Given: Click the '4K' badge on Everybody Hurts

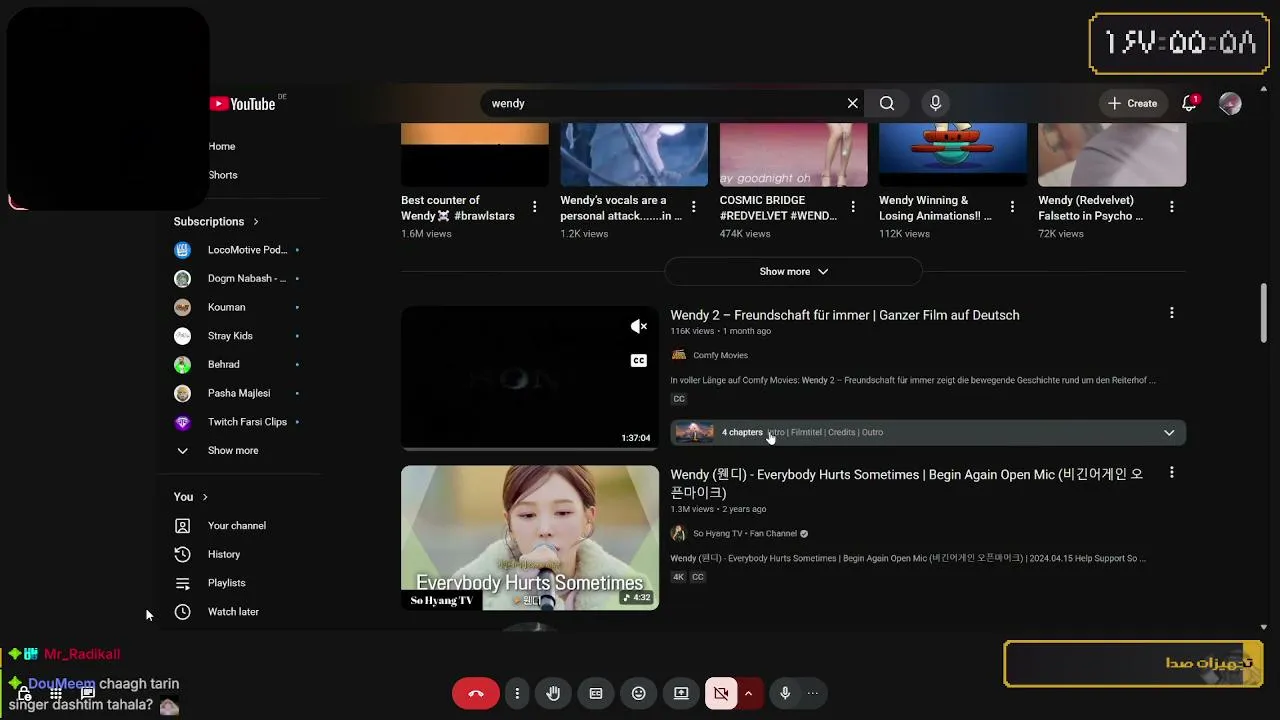Looking at the screenshot, I should pos(679,577).
